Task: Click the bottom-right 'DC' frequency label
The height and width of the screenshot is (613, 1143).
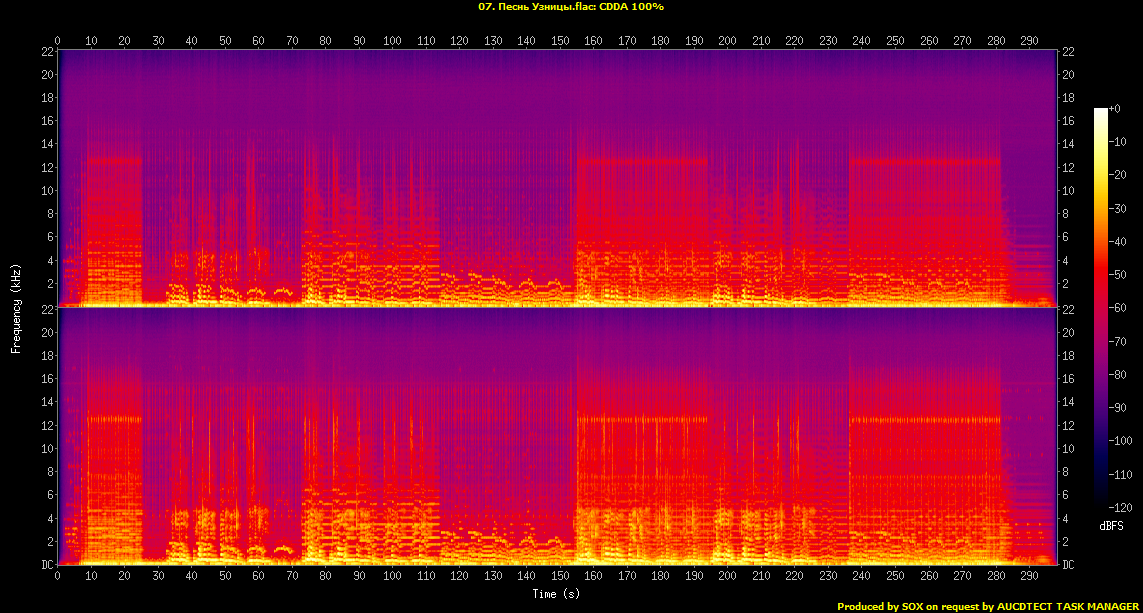Action: click(1069, 565)
